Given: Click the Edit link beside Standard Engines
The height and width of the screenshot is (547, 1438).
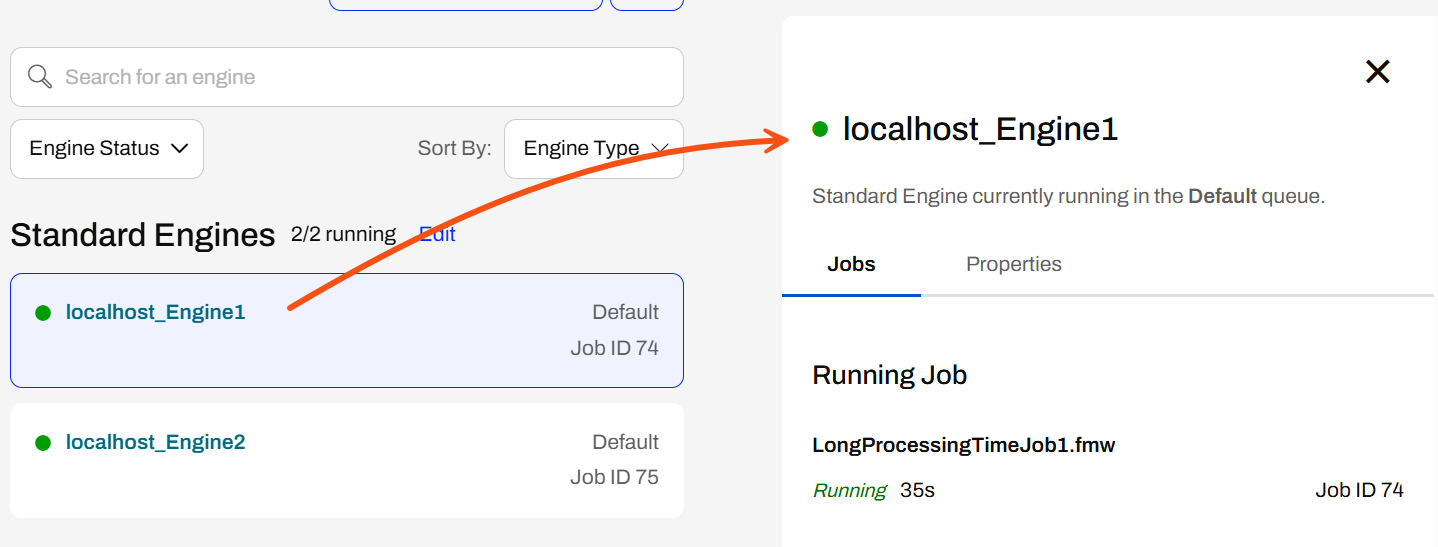Looking at the screenshot, I should click(x=437, y=234).
